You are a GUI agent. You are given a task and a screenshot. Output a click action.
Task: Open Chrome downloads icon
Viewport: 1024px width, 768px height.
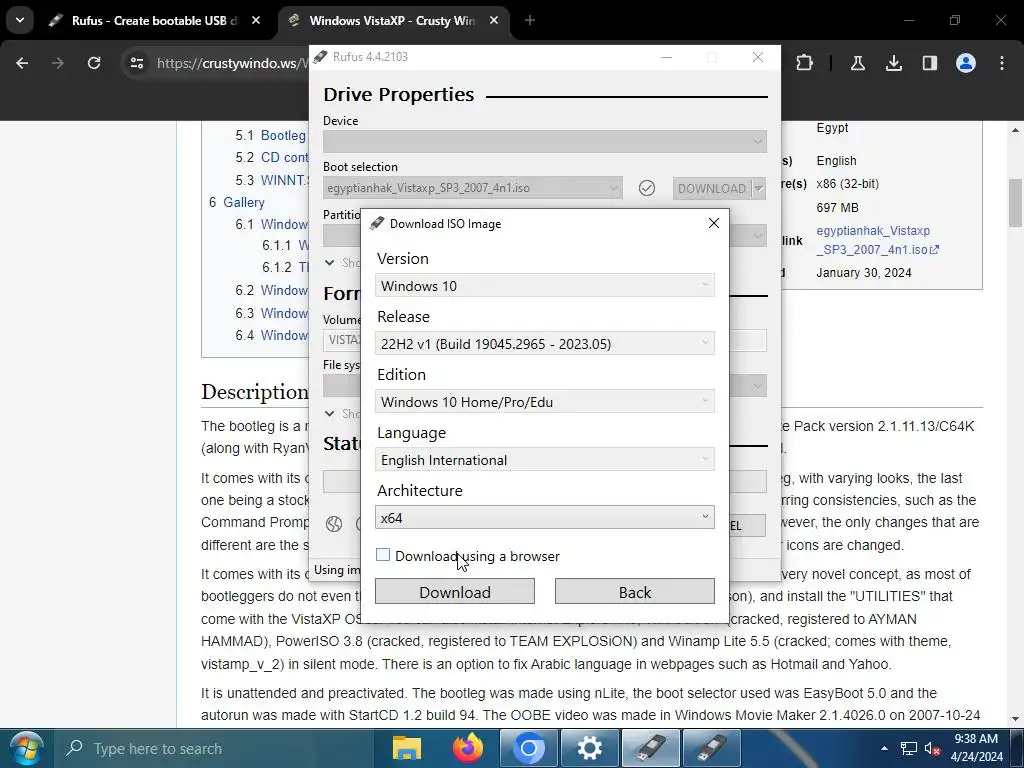coord(893,63)
